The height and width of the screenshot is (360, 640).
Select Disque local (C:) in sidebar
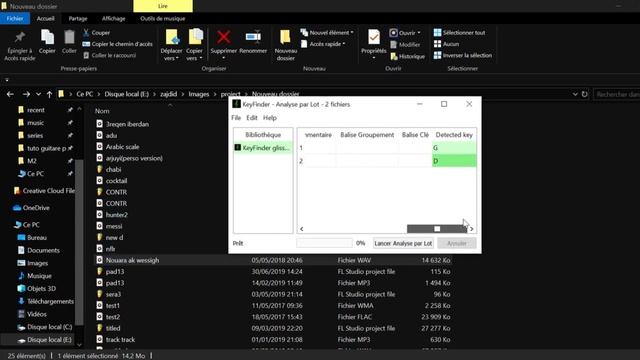click(x=45, y=327)
